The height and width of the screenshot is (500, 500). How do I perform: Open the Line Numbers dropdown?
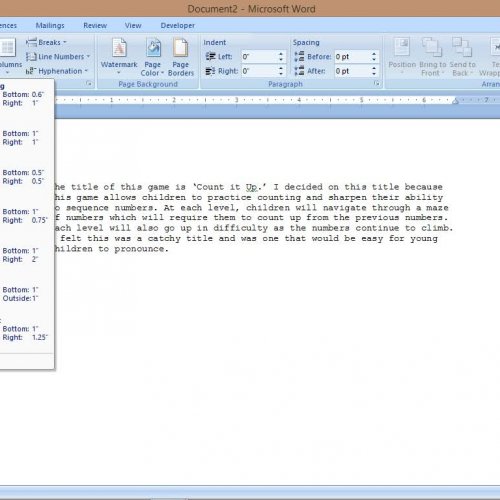pyautogui.click(x=58, y=57)
